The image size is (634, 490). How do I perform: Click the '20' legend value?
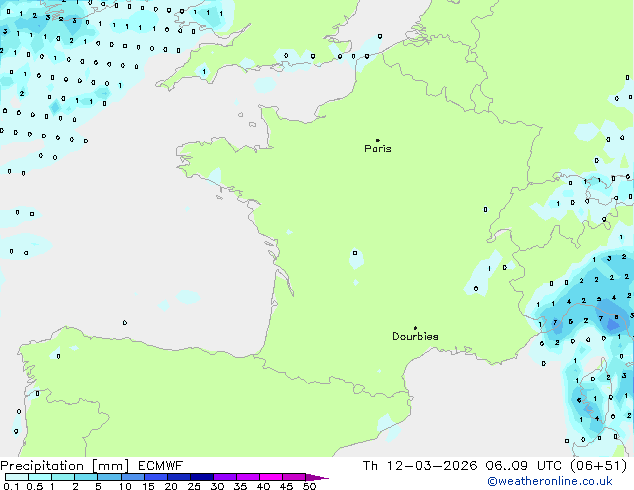click(x=171, y=486)
